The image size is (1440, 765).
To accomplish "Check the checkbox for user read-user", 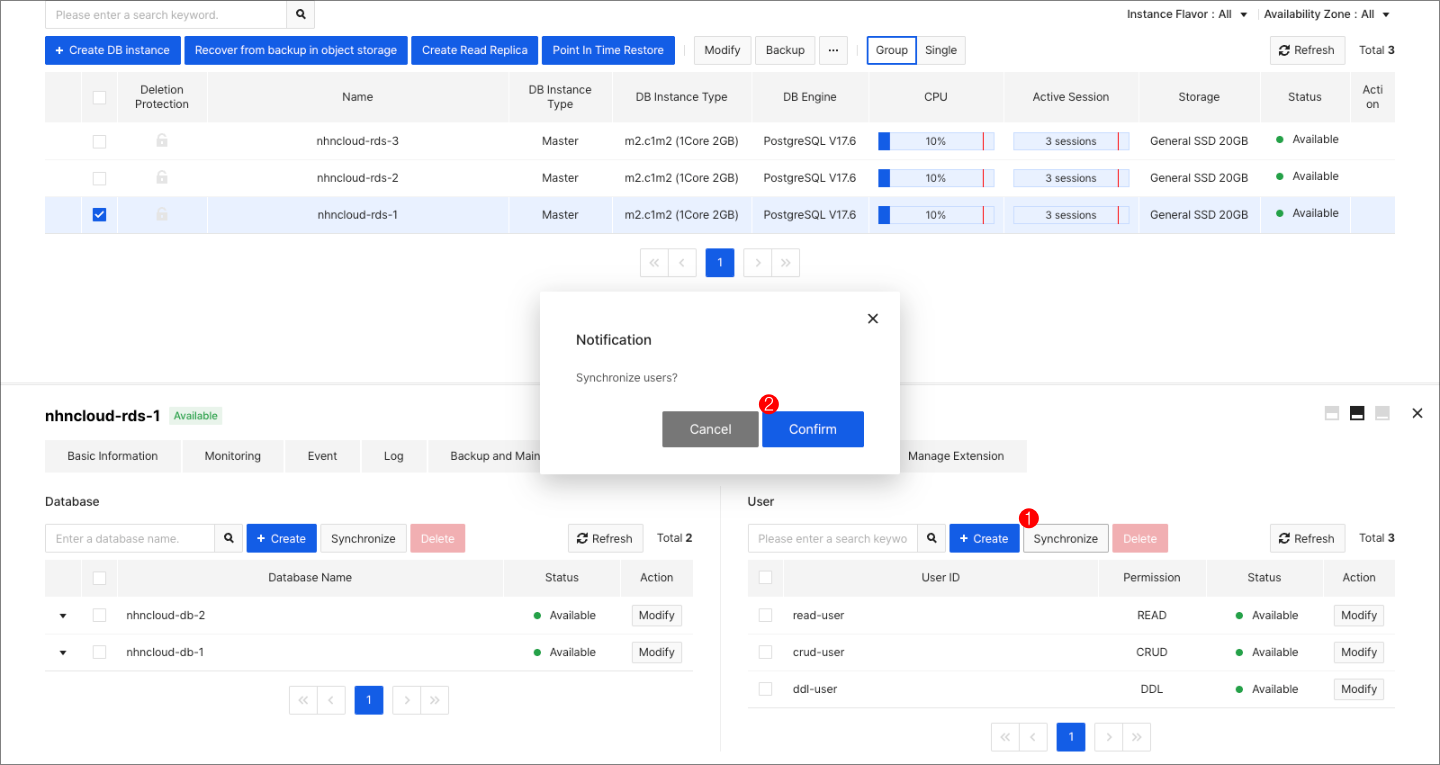I will tap(765, 615).
